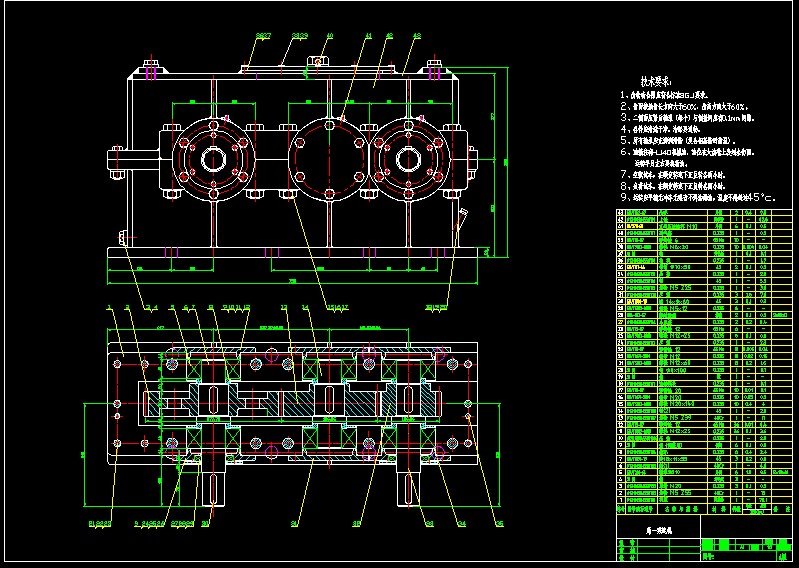
Task: Click part callout number 35 below plan view
Action: click(499, 522)
